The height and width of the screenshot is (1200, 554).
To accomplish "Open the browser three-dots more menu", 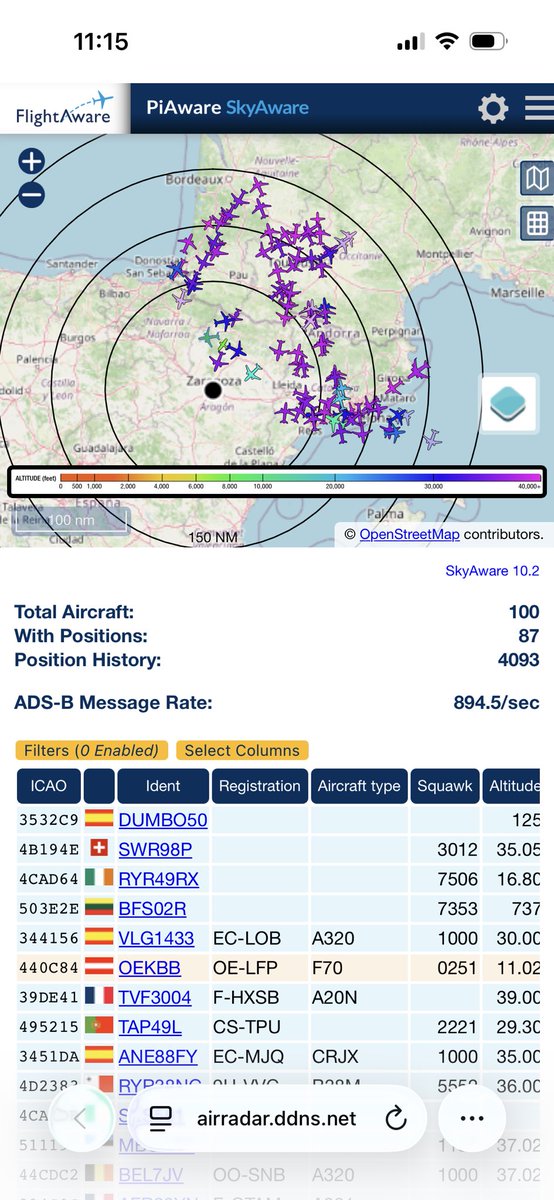I will pos(471,1118).
